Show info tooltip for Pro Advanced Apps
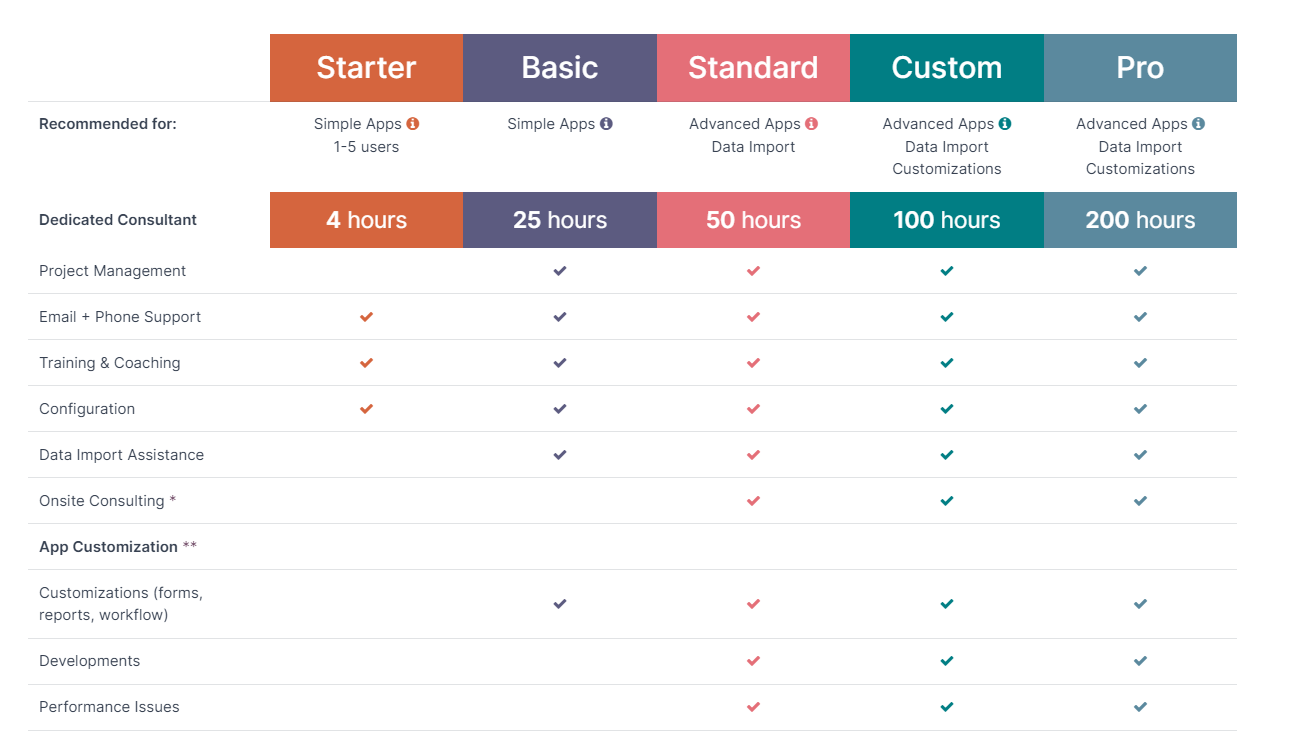 click(1198, 124)
